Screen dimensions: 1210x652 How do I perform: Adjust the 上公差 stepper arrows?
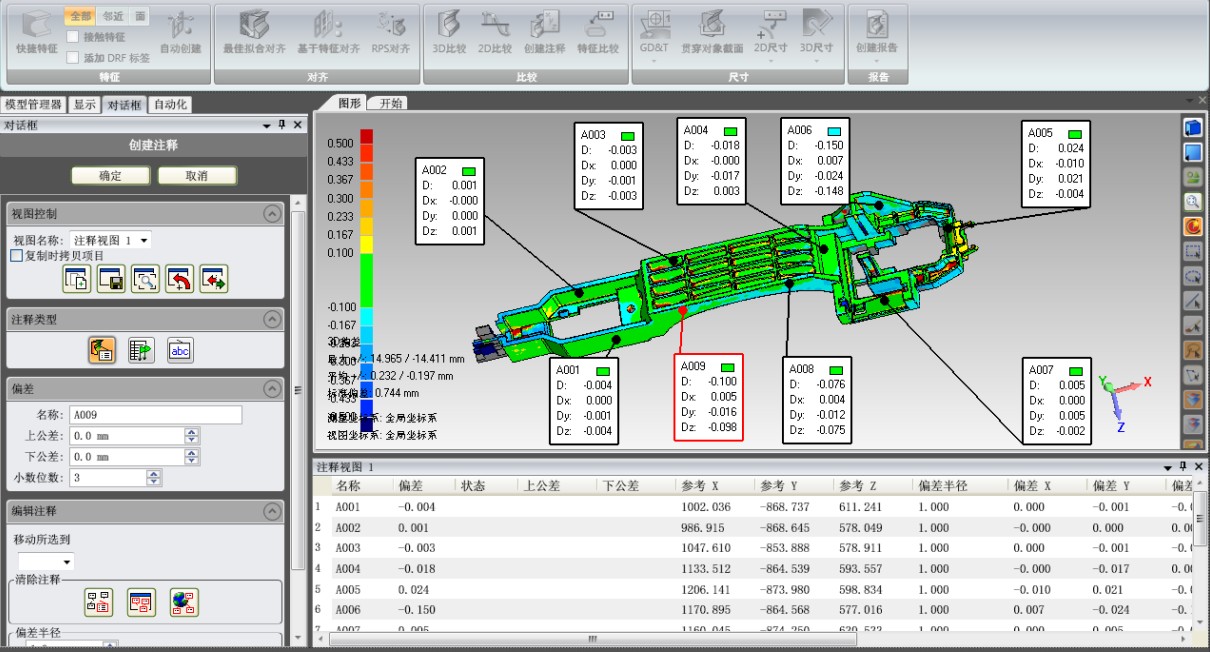192,436
